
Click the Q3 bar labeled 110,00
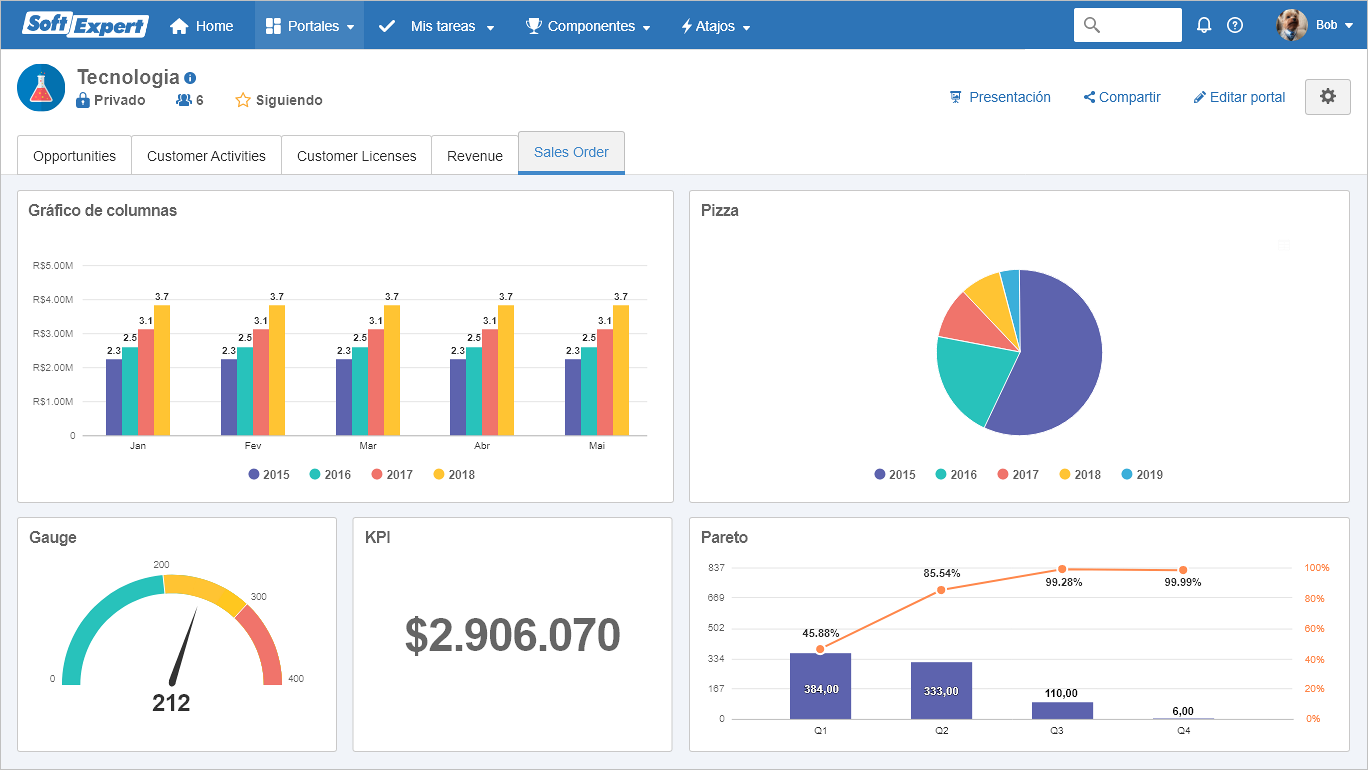pyautogui.click(x=1062, y=710)
